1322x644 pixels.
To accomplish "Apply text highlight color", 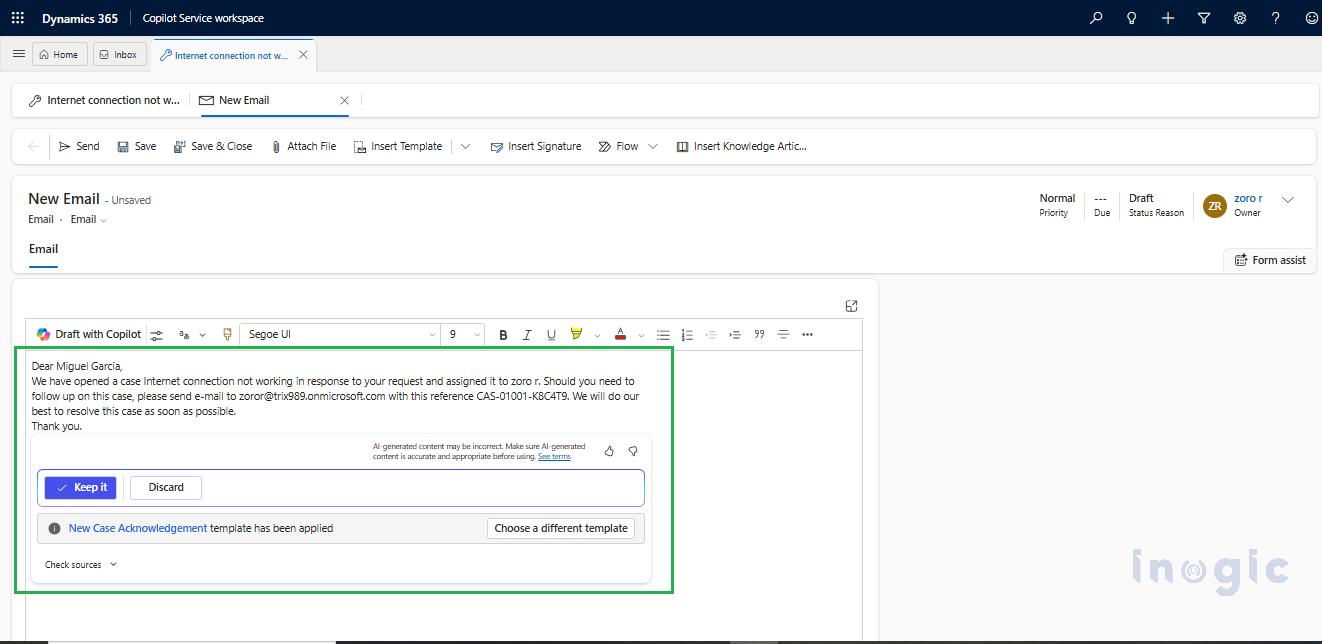I will coord(578,334).
